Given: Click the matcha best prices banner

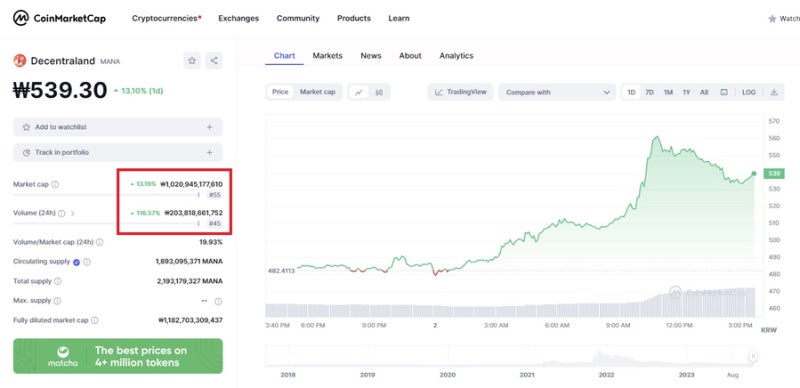Looking at the screenshot, I should pos(118,356).
